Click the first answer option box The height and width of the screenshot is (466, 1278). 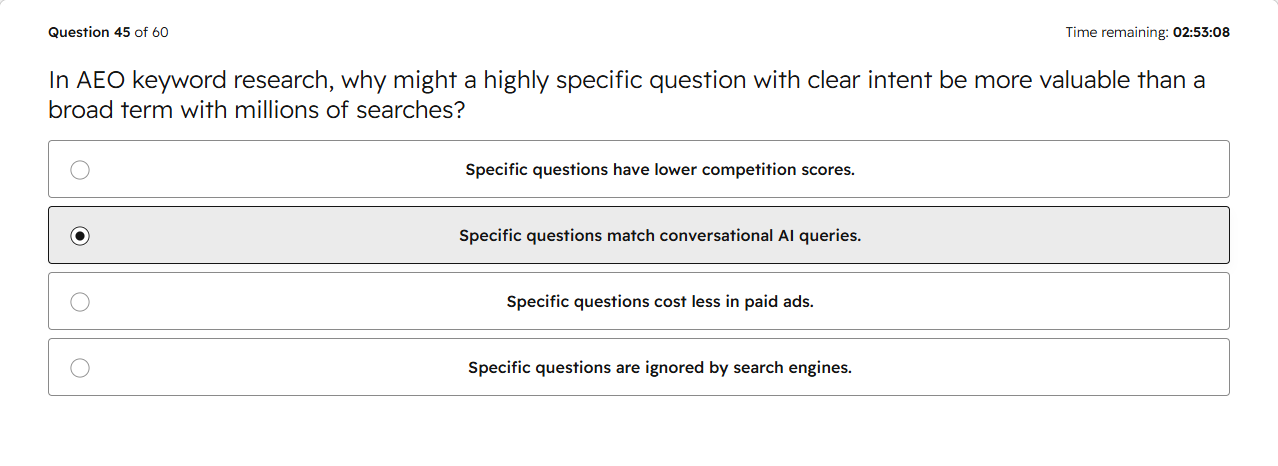pyautogui.click(x=639, y=169)
